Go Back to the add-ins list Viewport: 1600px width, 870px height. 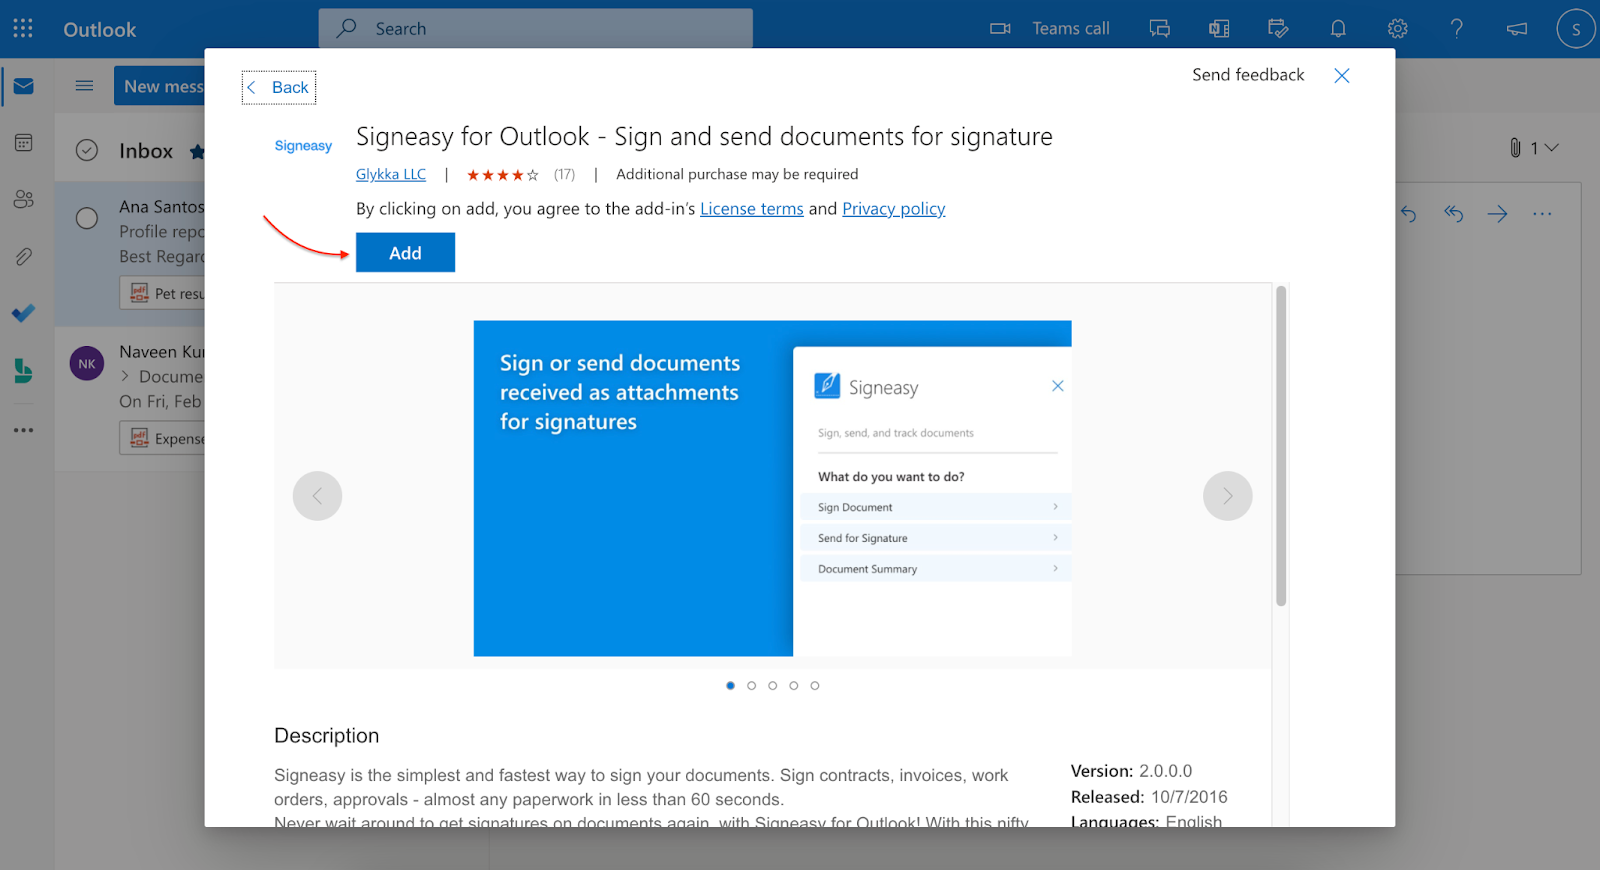pos(279,88)
